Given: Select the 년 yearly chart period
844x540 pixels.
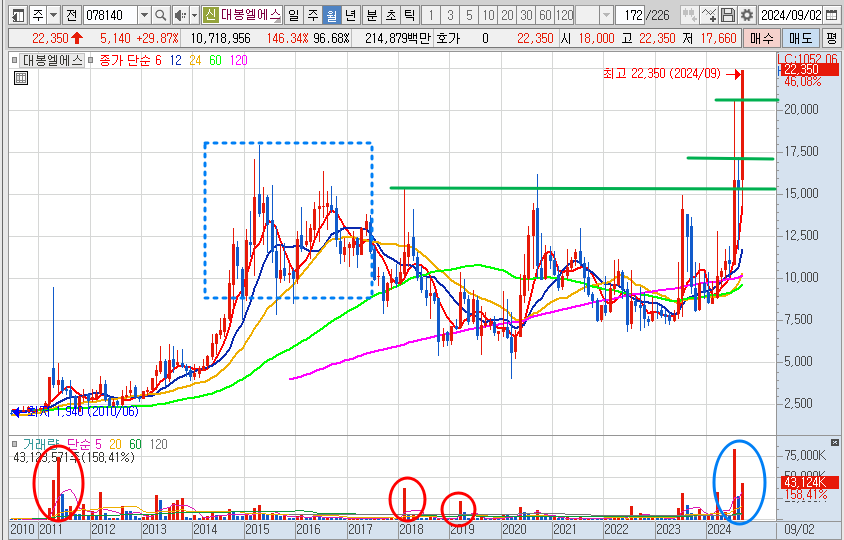Looking at the screenshot, I should [350, 15].
